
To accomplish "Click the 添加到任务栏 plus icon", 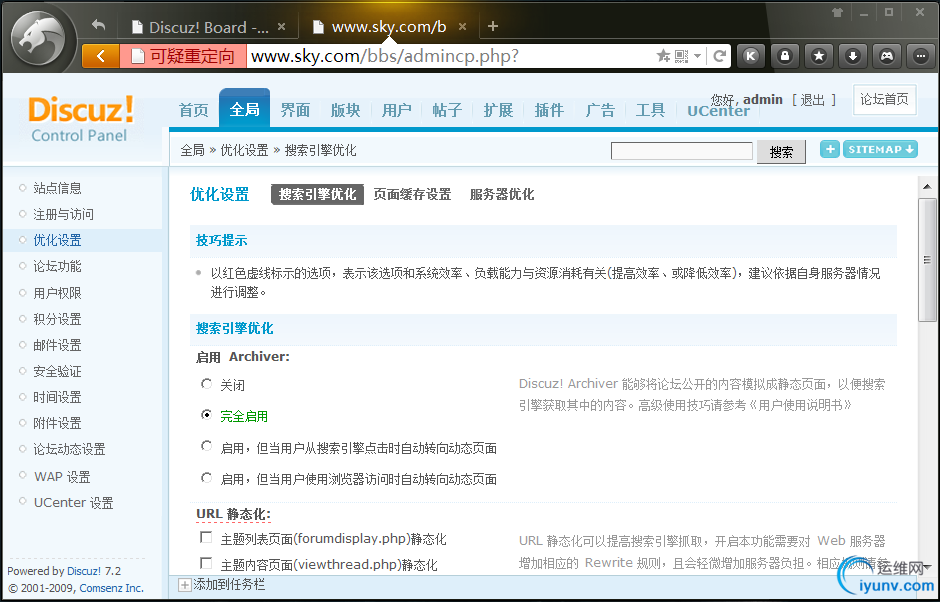I will pos(185,585).
